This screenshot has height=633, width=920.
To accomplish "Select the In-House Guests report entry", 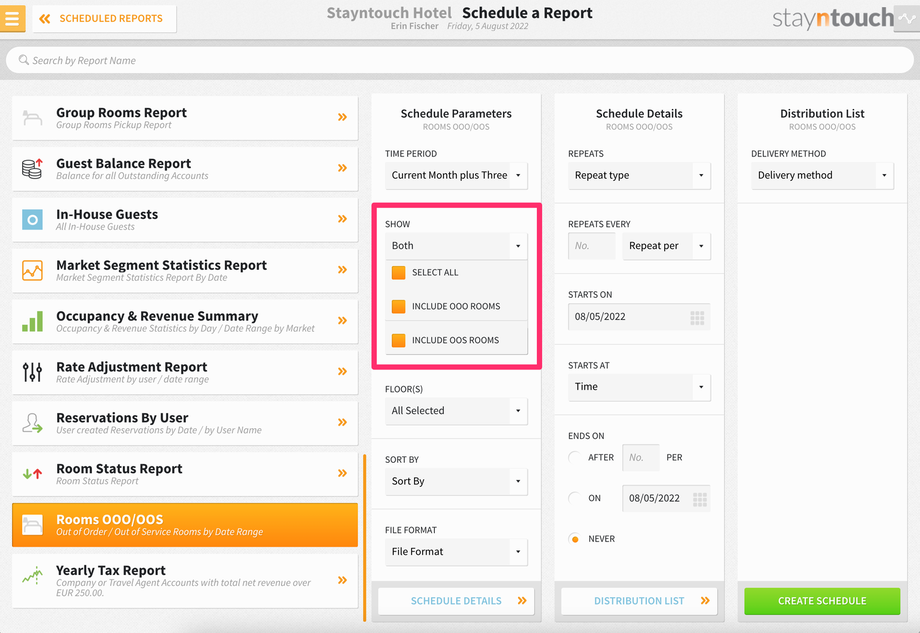I will pos(185,220).
